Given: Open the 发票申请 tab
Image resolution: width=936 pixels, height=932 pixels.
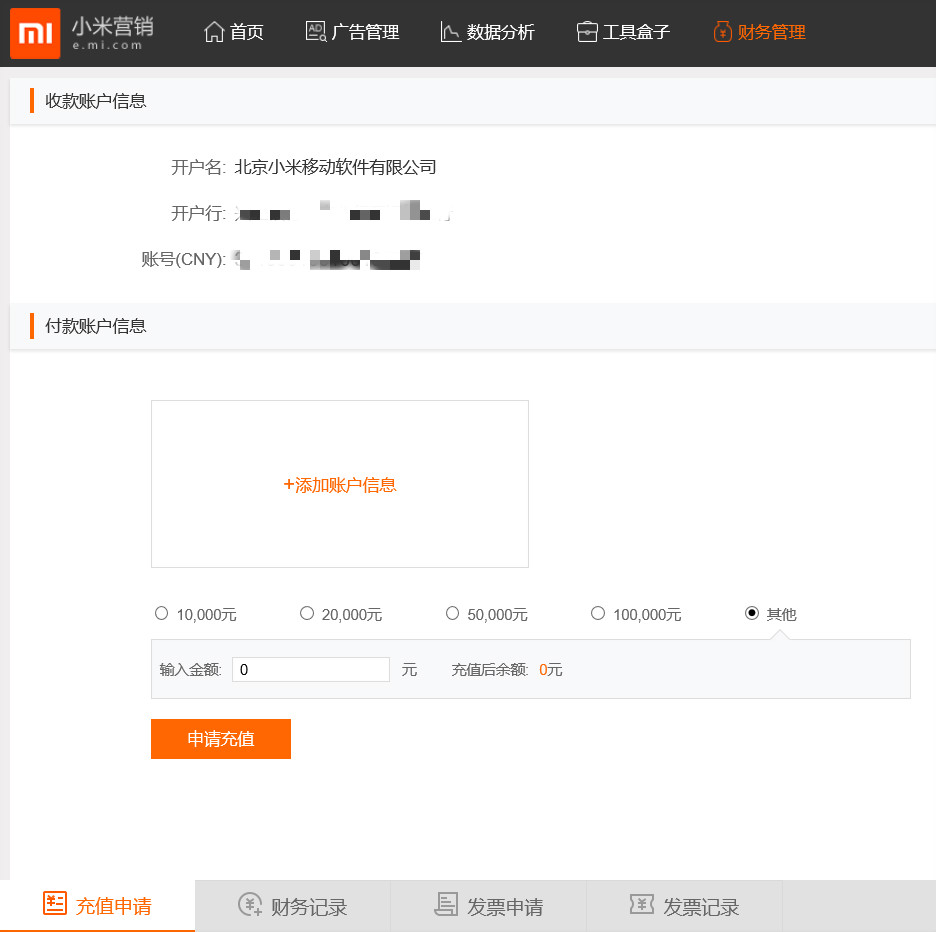Looking at the screenshot, I should [487, 906].
